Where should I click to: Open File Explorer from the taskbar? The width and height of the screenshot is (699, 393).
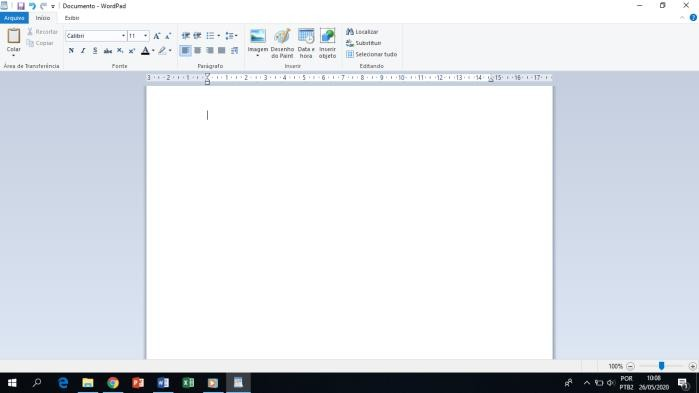coord(88,383)
